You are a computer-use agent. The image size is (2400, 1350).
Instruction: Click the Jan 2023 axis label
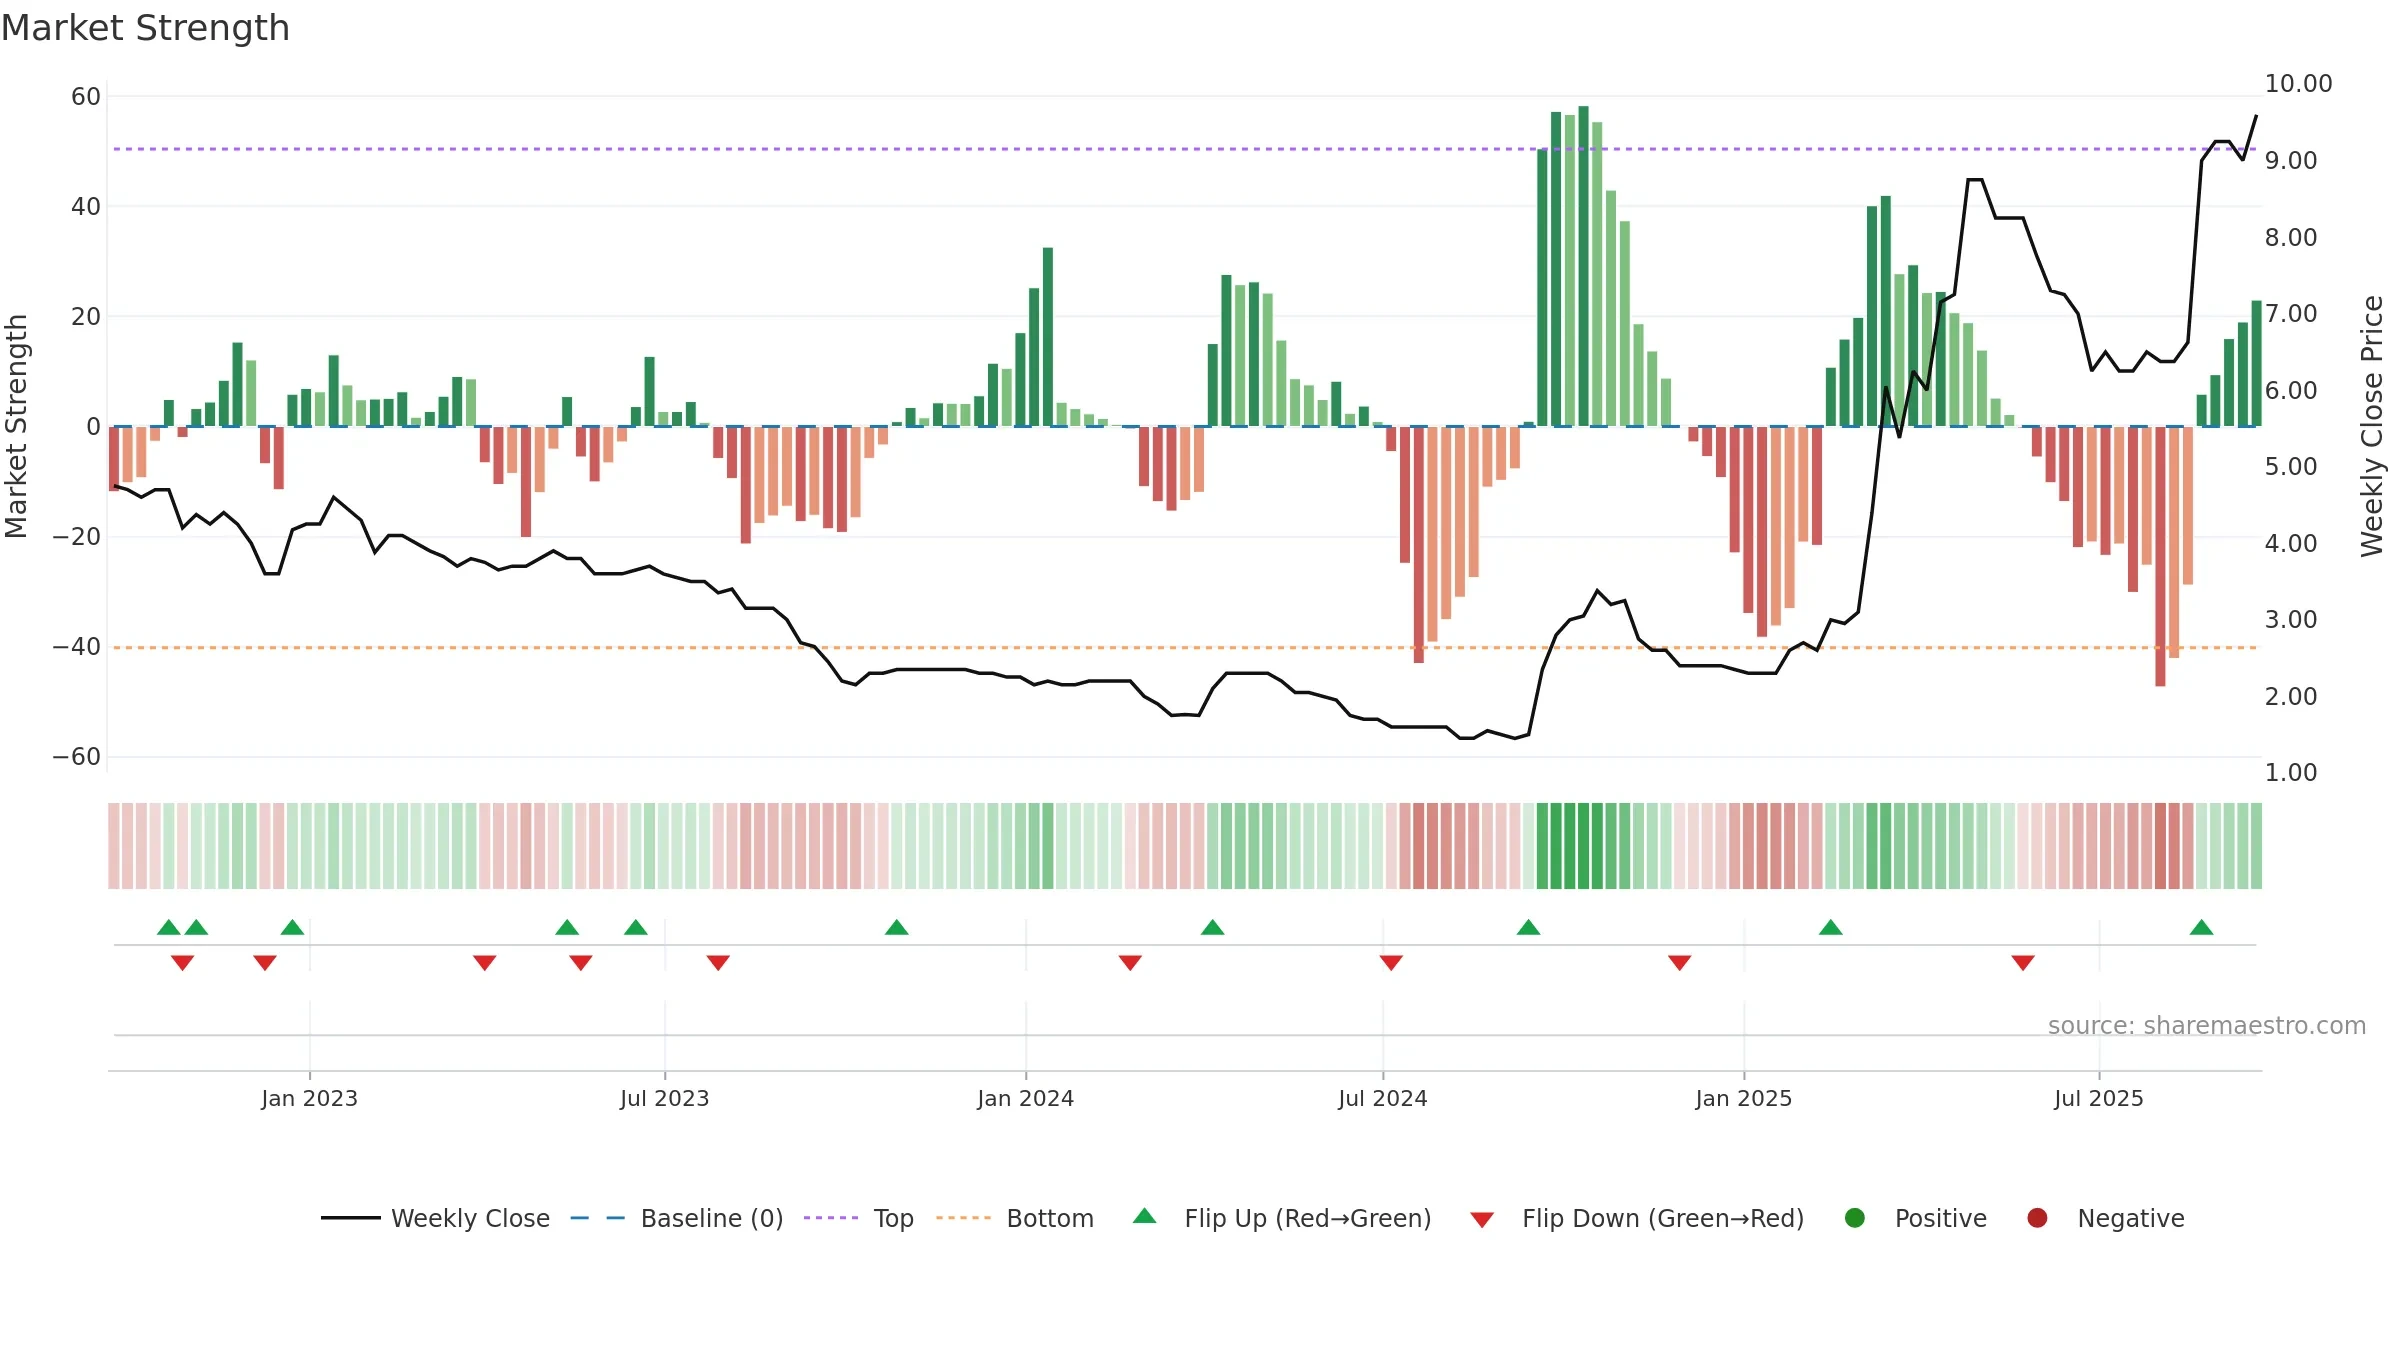(x=310, y=1098)
